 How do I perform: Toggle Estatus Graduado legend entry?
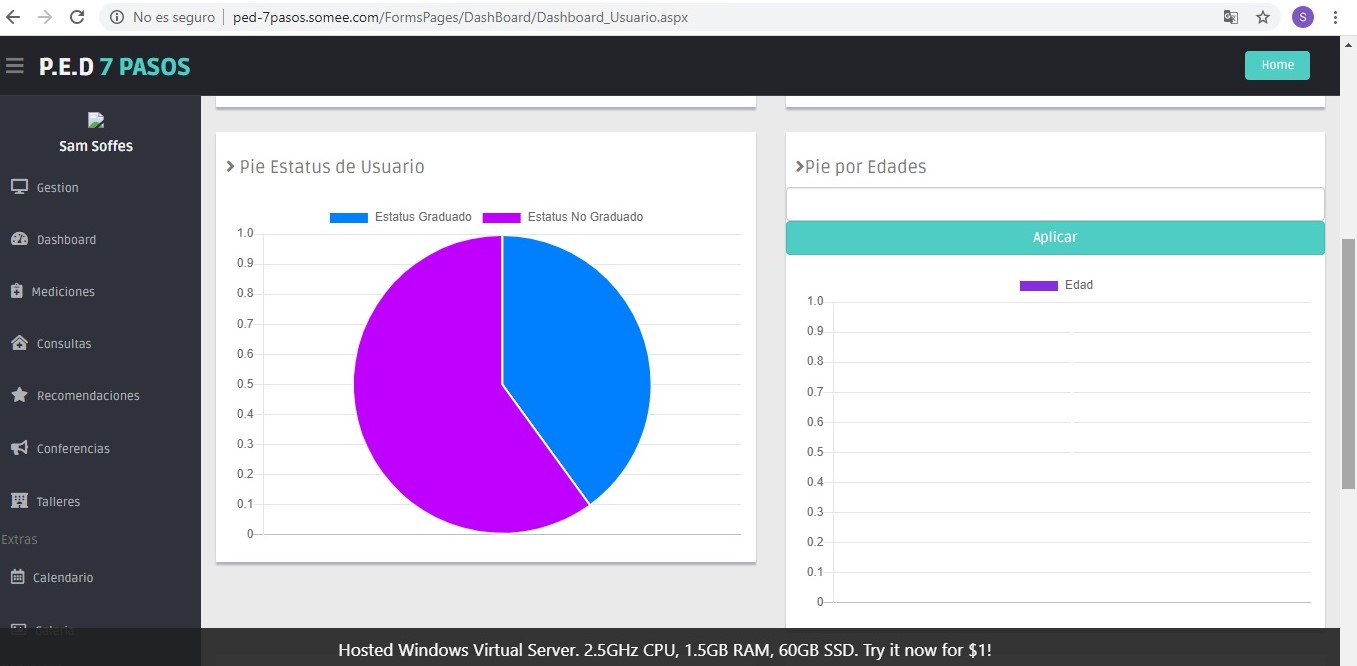click(400, 217)
